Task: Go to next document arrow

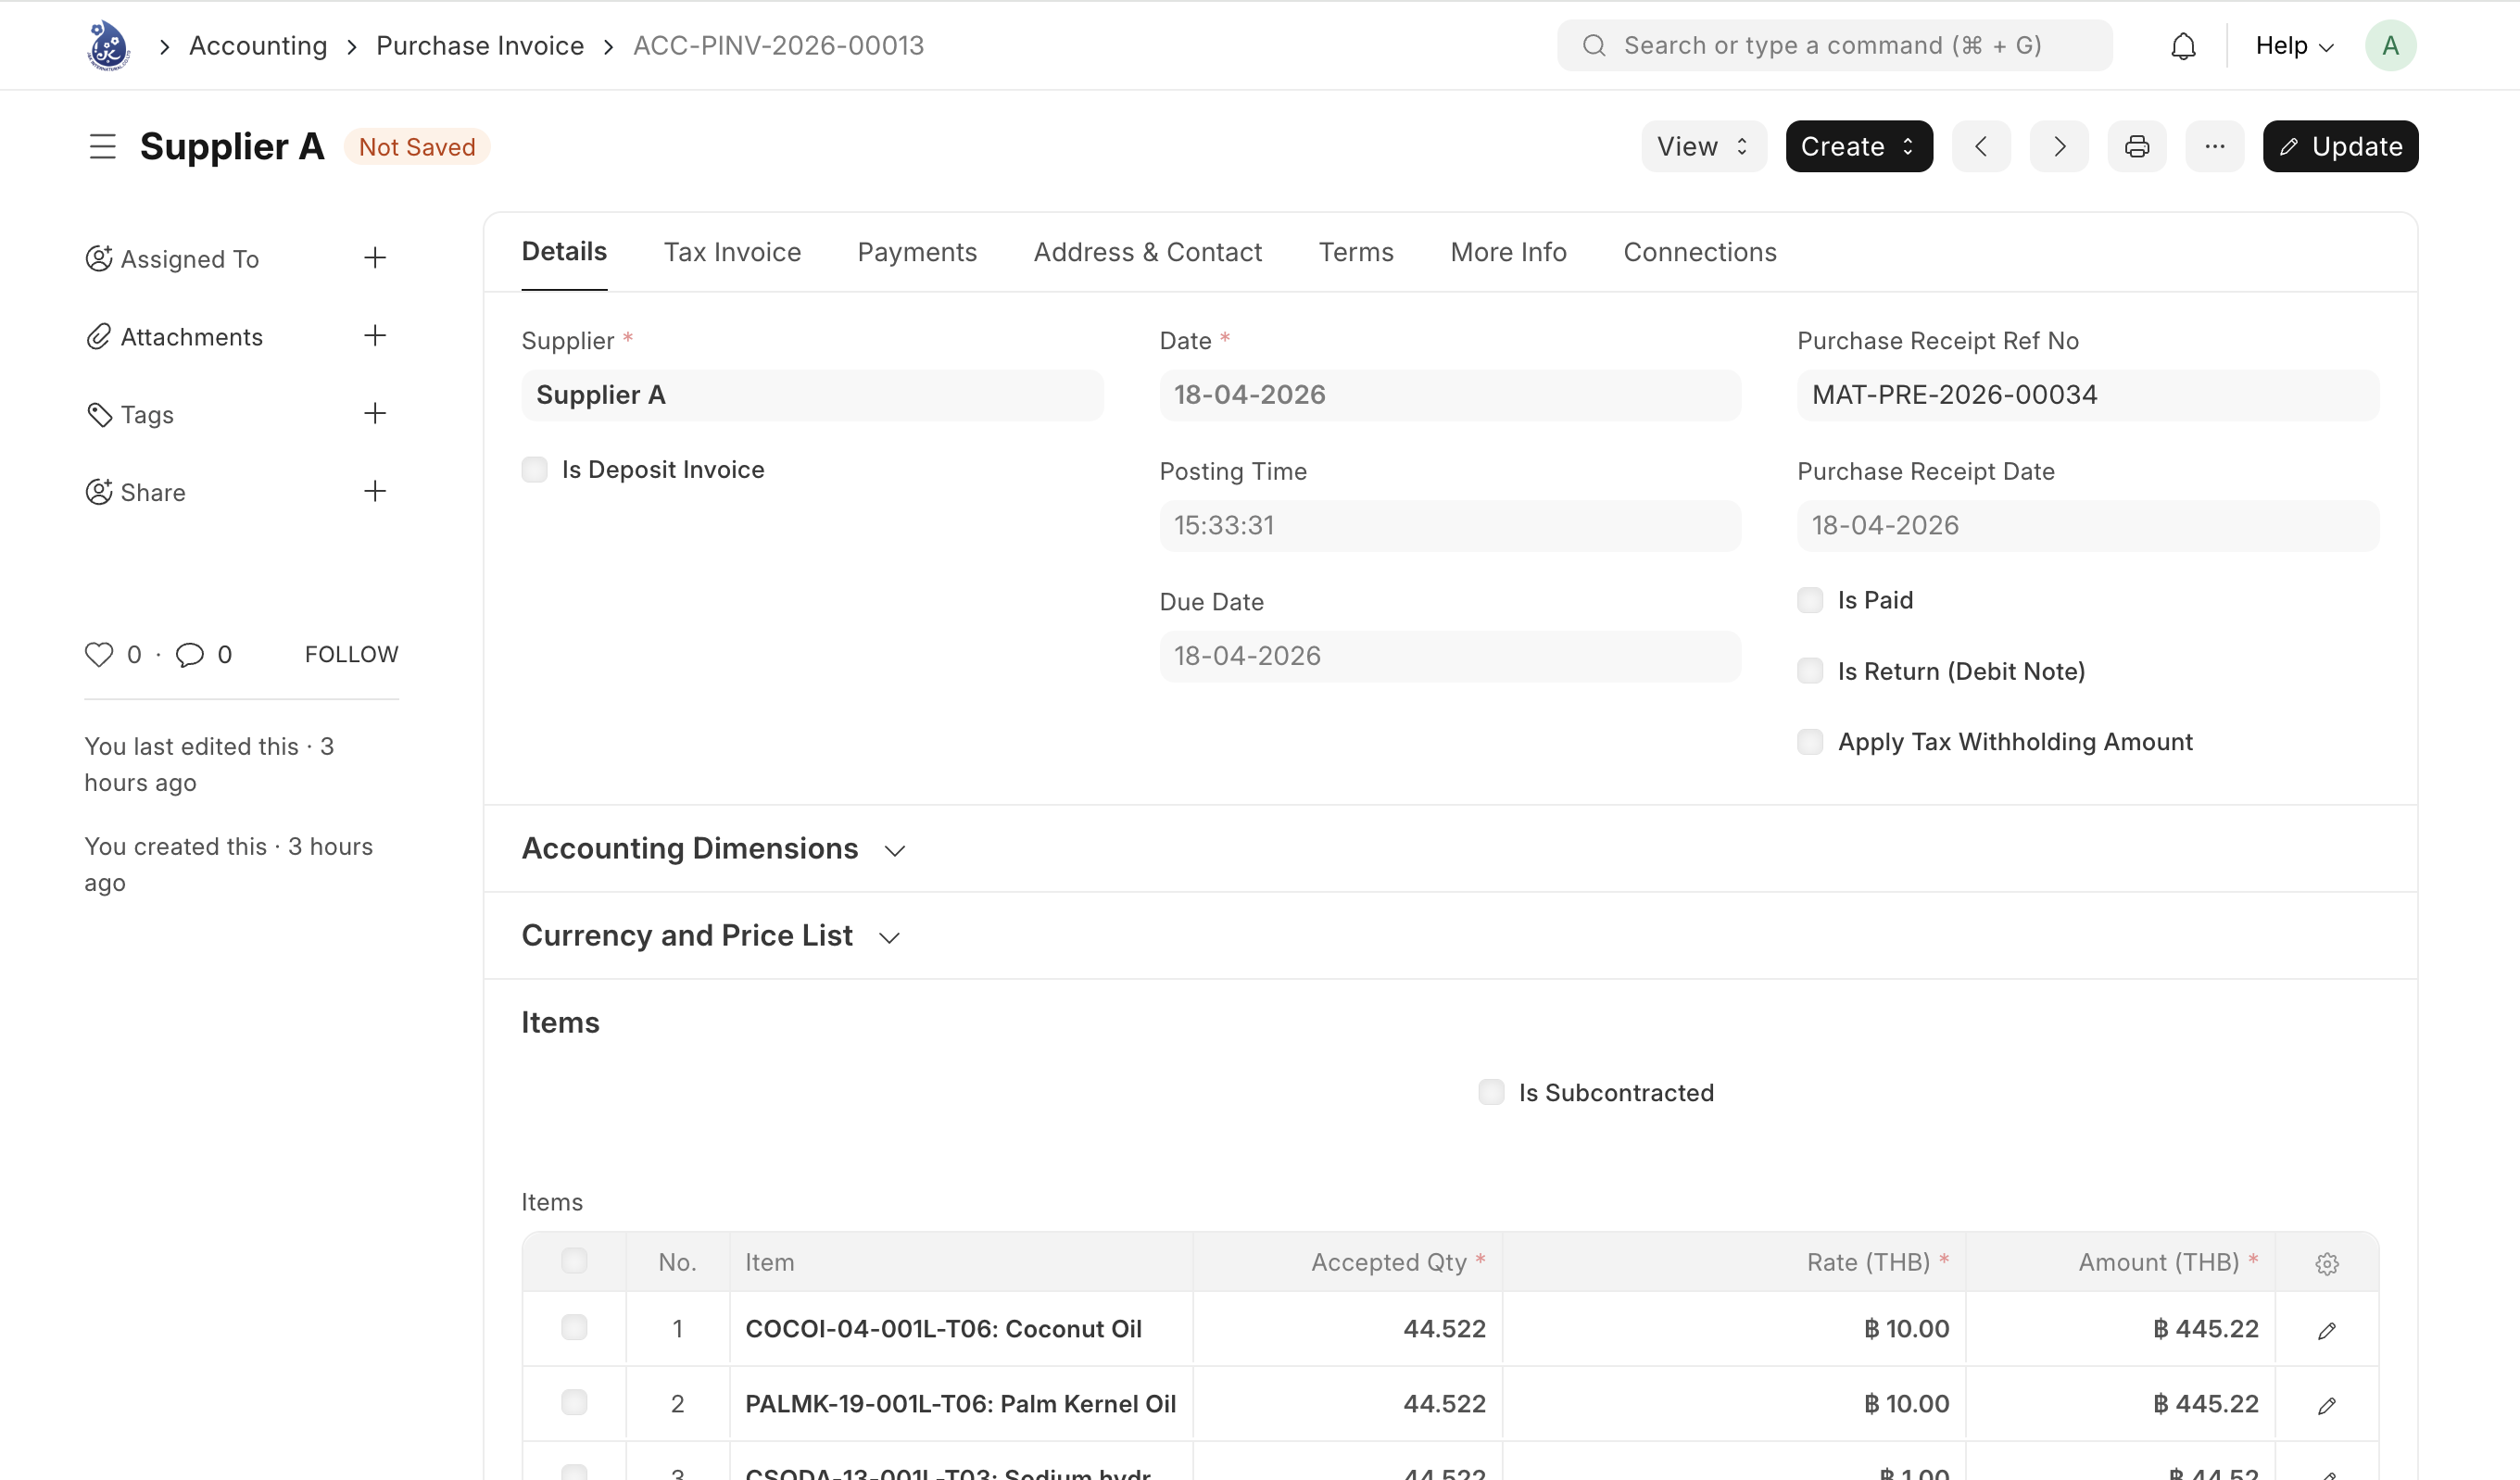Action: (2059, 147)
